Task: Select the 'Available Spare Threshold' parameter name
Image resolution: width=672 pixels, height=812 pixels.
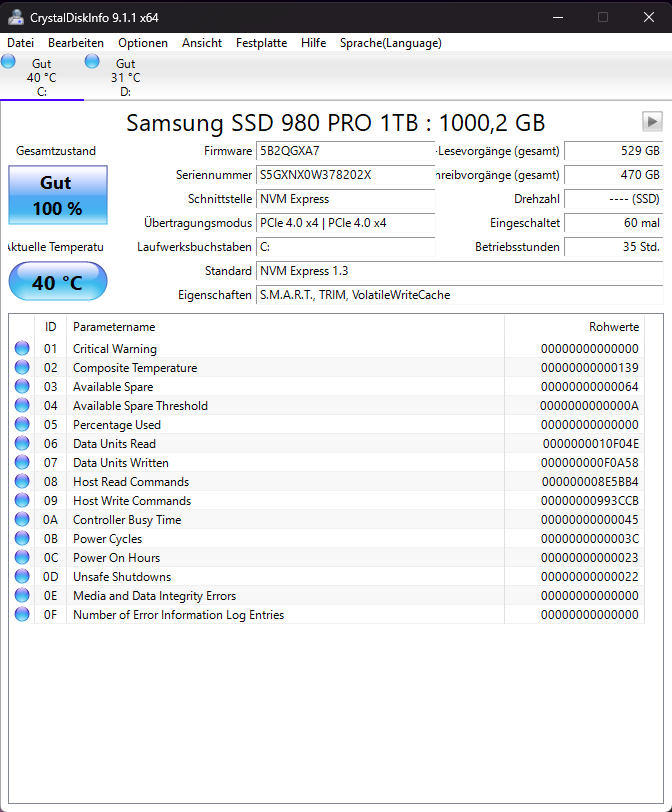Action: pyautogui.click(x=140, y=405)
